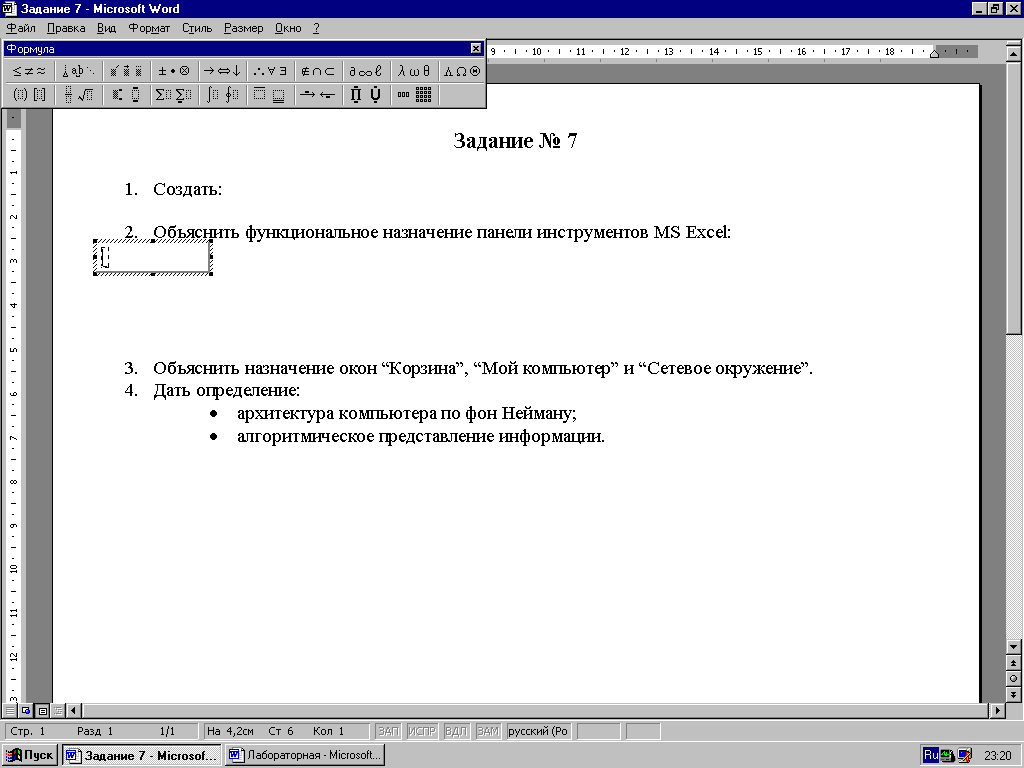This screenshot has height=768, width=1024.
Task: Expand the integral templates palette (∫)
Action: [x=221, y=95]
